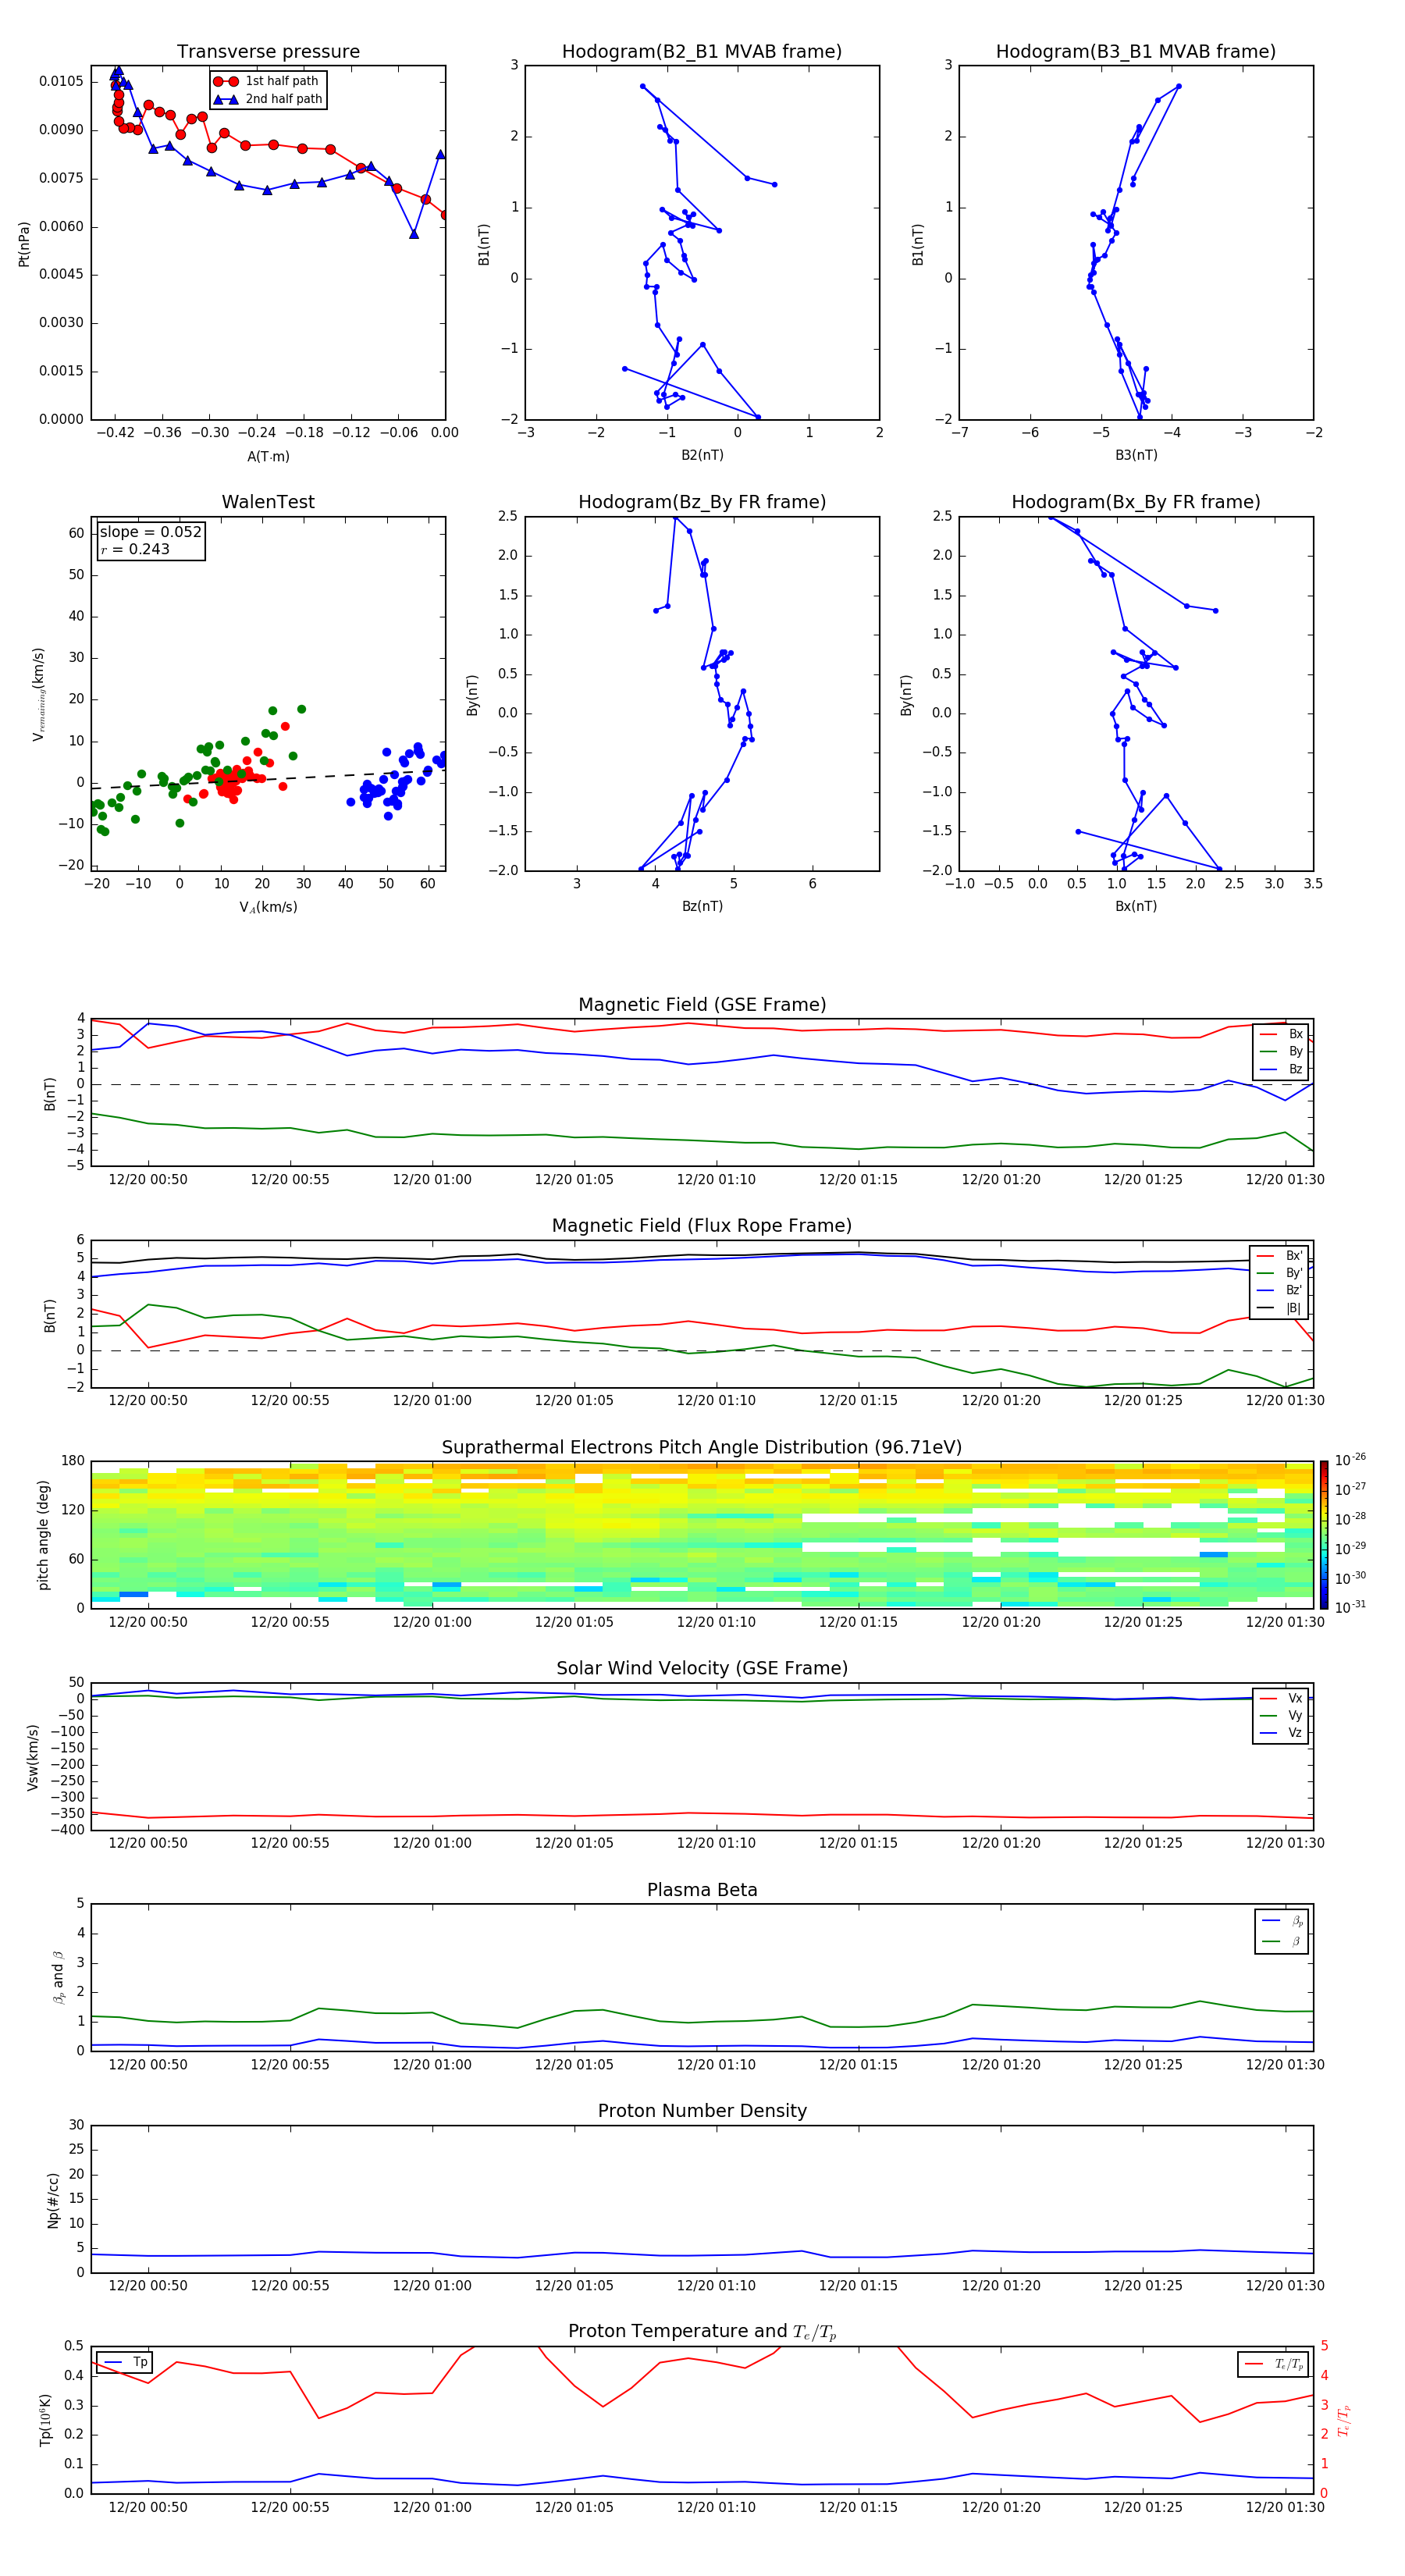Click the Np(#/cc) y-axis label
Image resolution: width=1405 pixels, height=2576 pixels.
(53, 2200)
